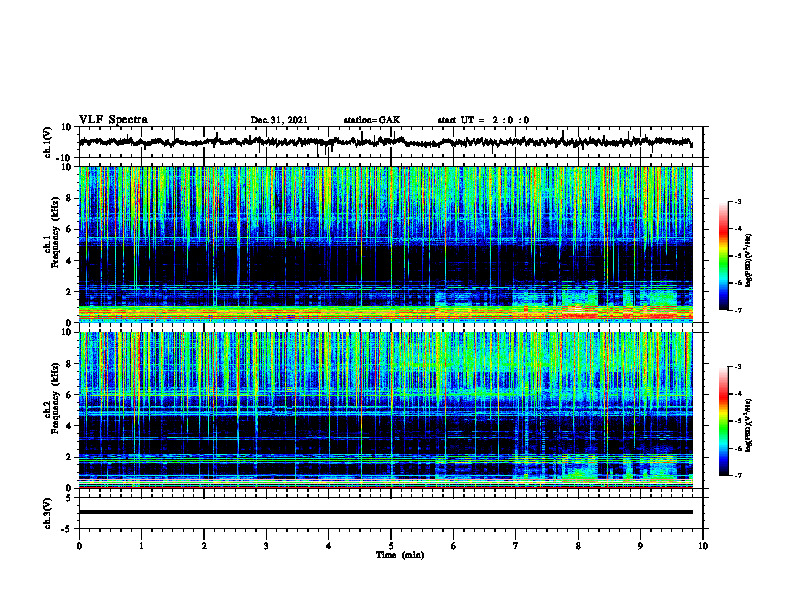Click time axis tick label 9
The height and width of the screenshot is (612, 792).
(640, 546)
